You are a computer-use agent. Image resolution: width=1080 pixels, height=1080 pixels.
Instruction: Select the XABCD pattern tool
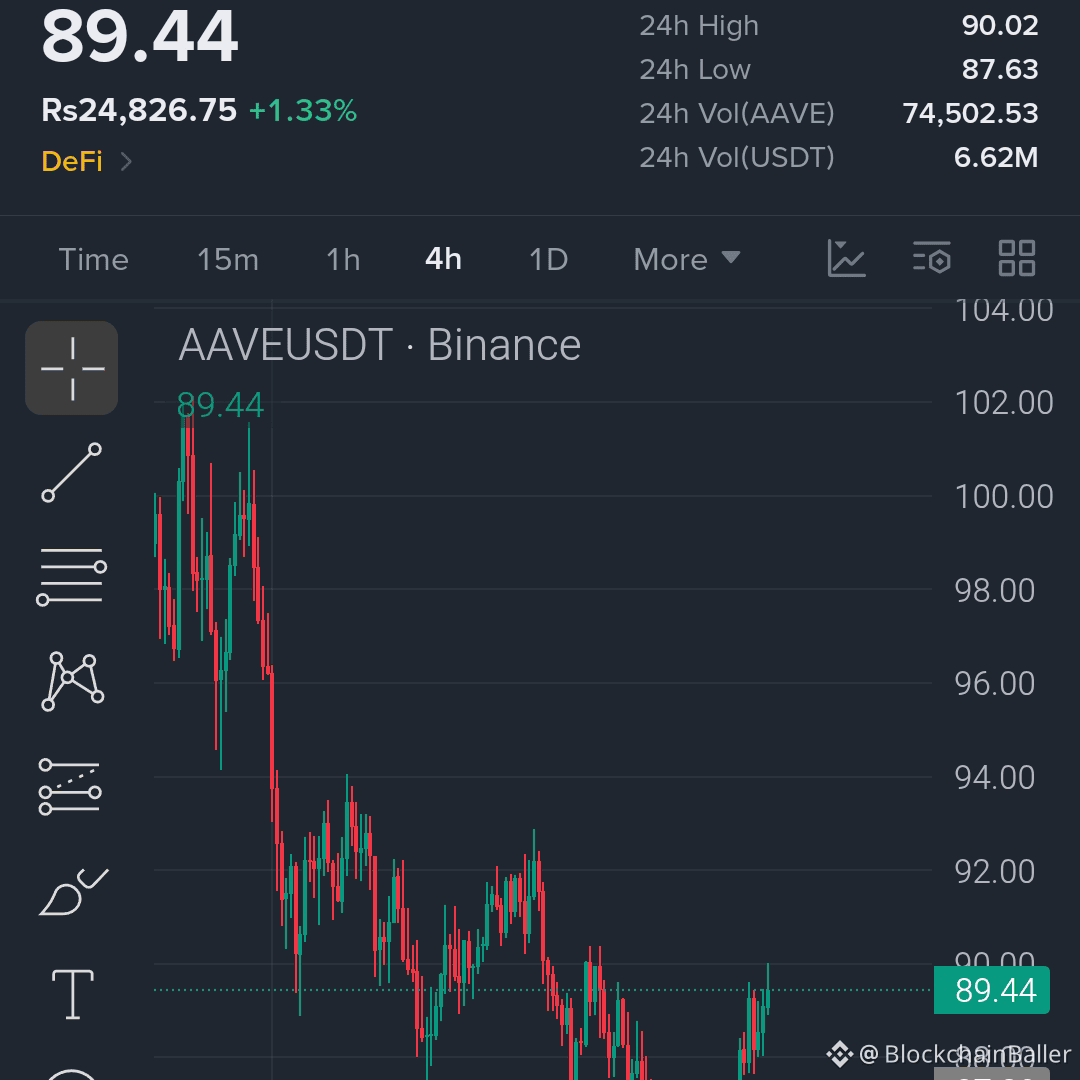click(x=72, y=681)
